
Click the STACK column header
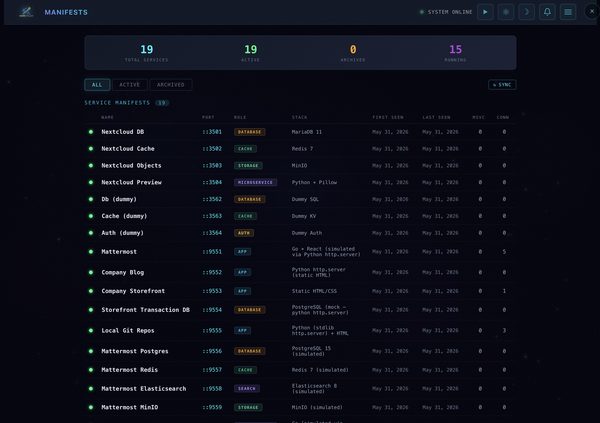[299, 117]
